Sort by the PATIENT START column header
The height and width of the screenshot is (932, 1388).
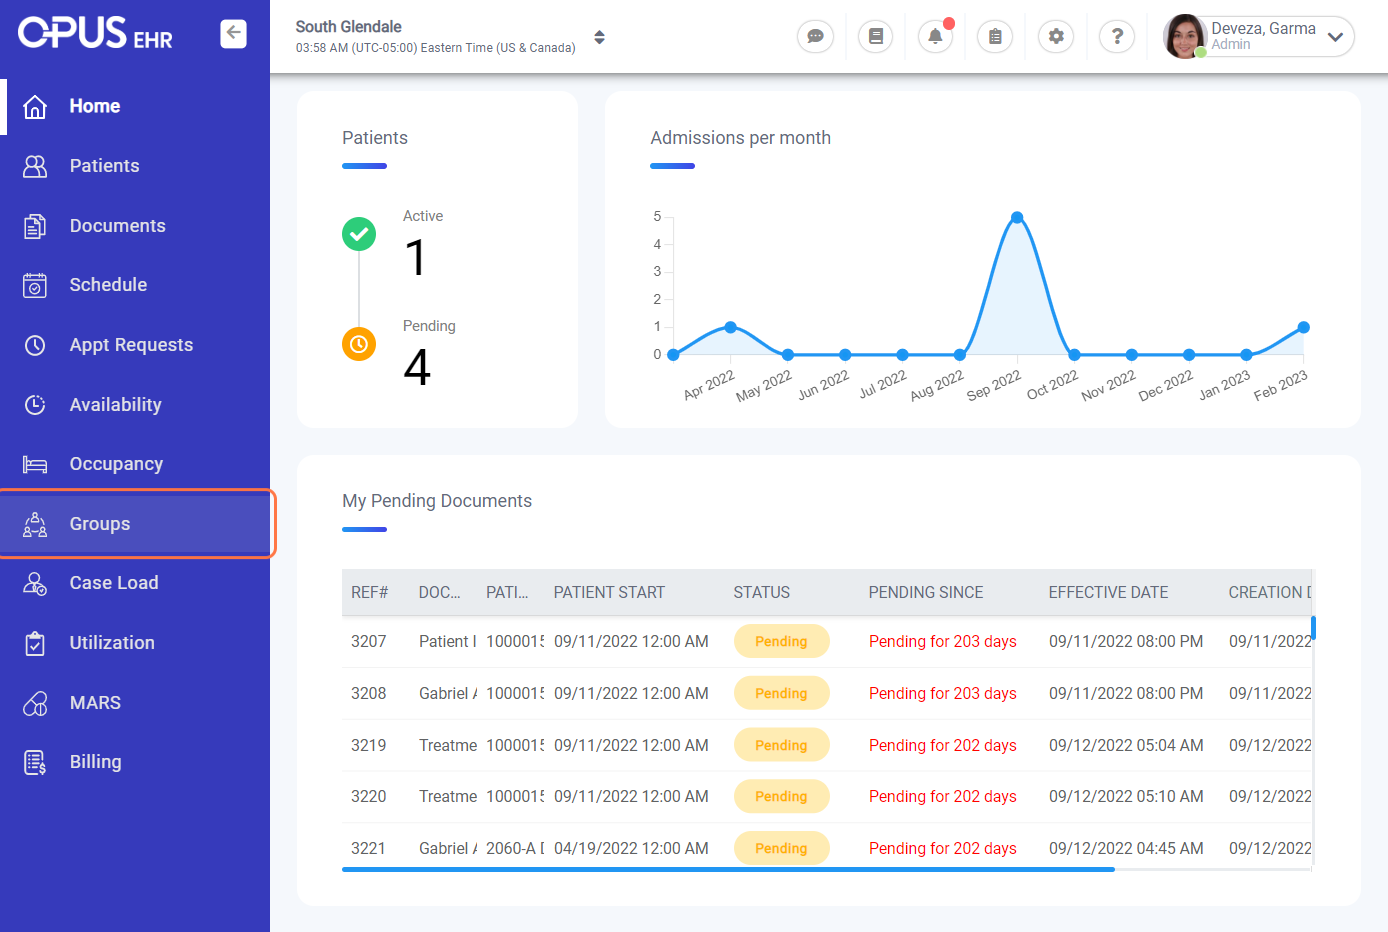609,593
